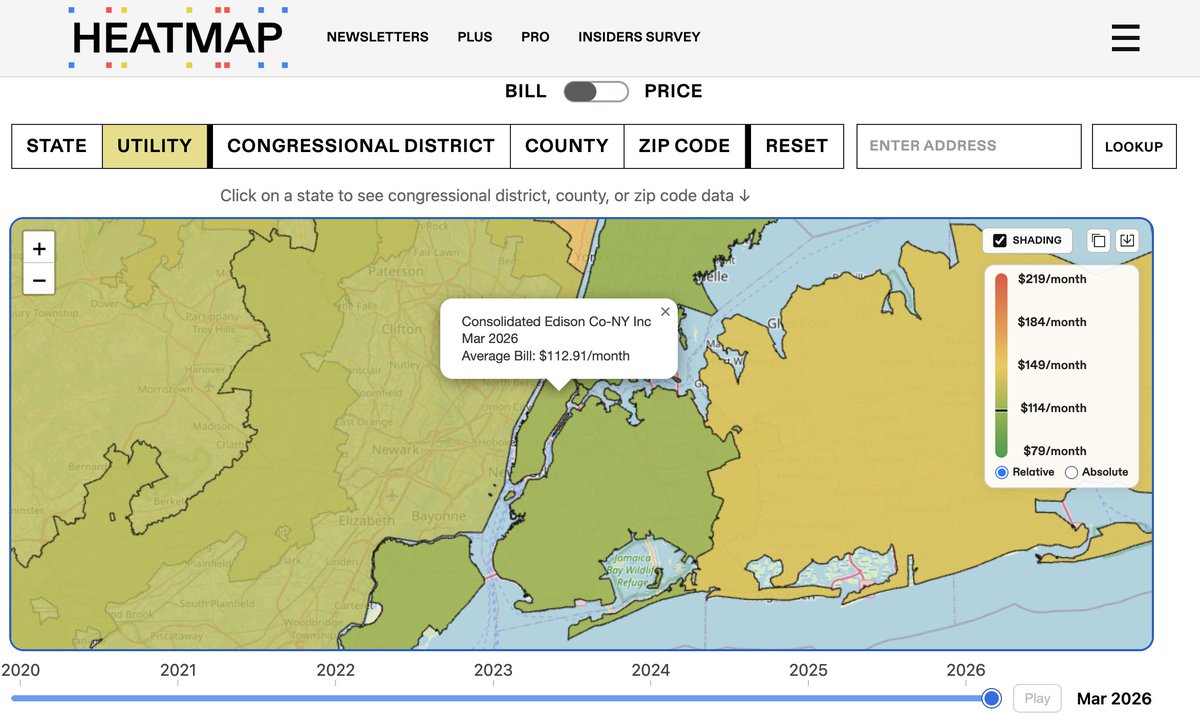Click the $184/month legend label

[x=1052, y=322]
